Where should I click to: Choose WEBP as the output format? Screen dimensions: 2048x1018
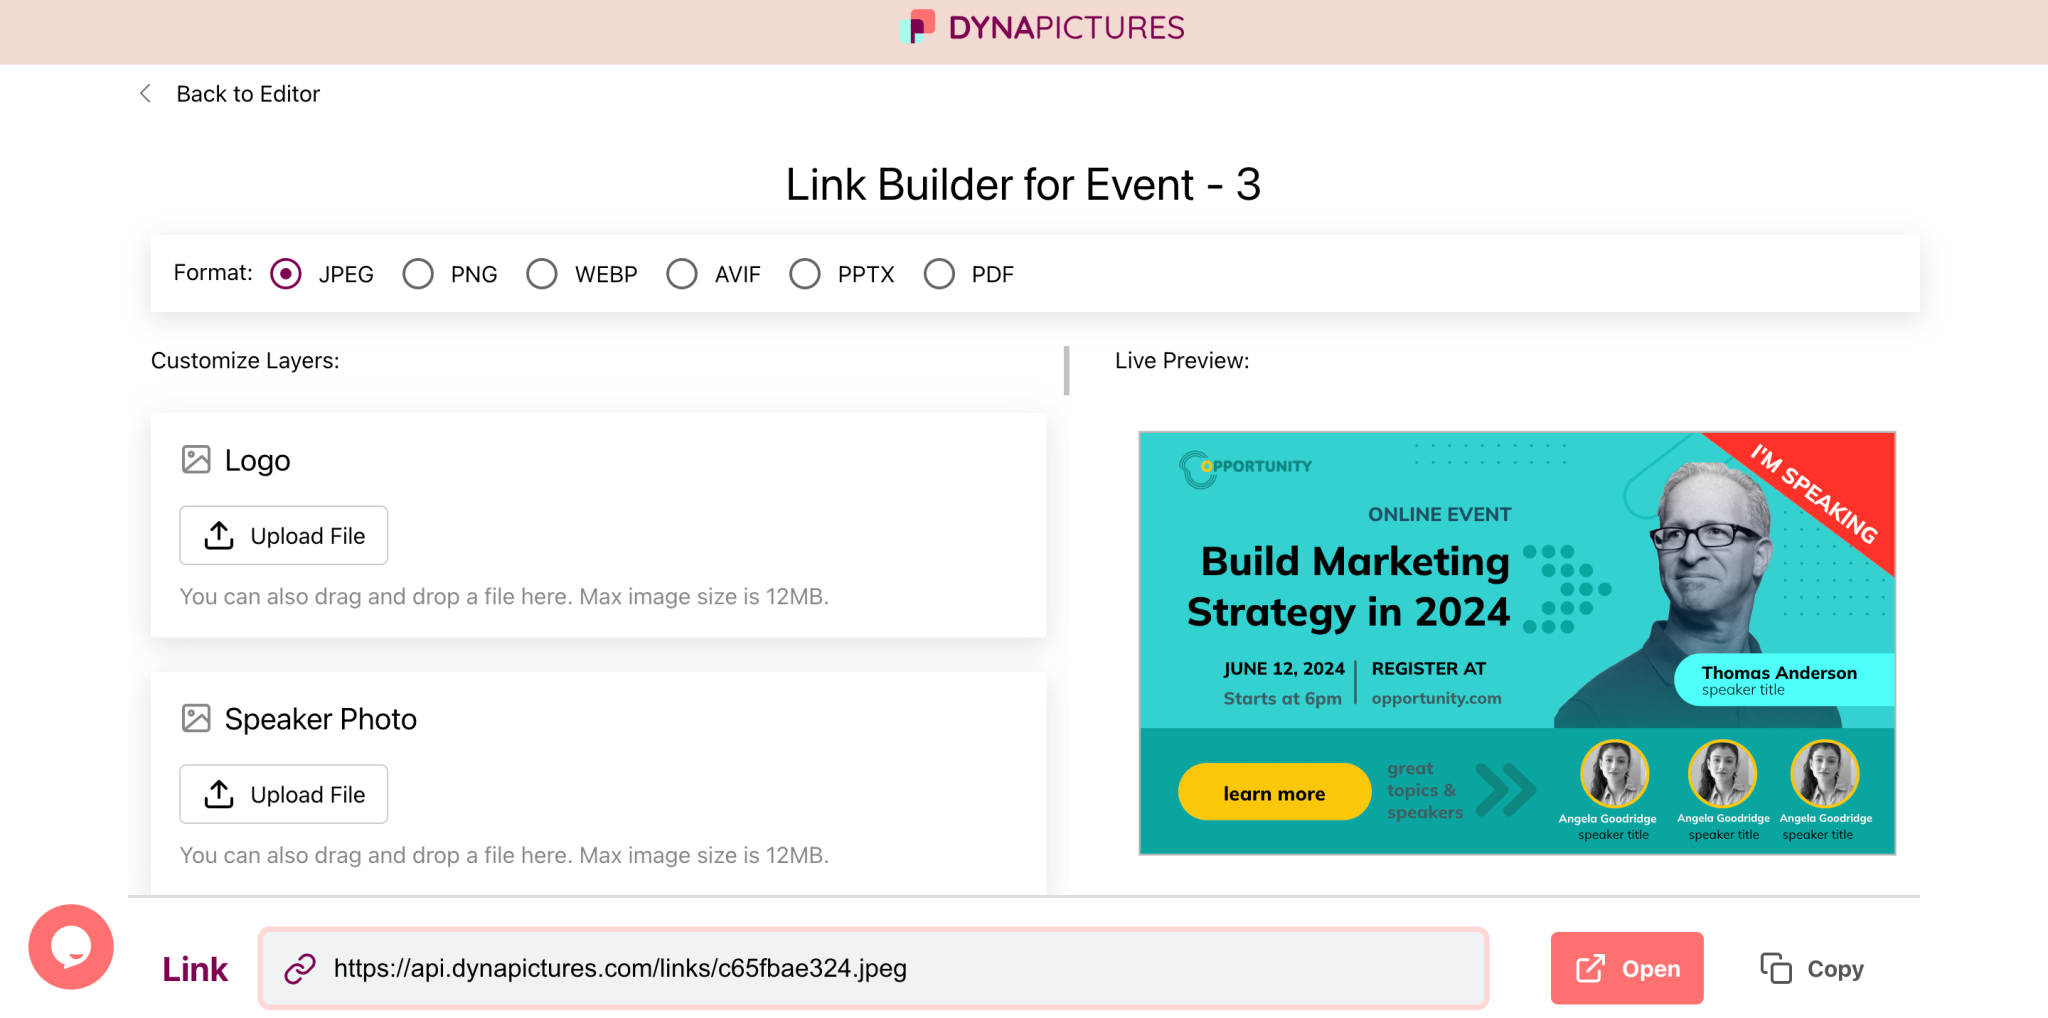point(542,274)
